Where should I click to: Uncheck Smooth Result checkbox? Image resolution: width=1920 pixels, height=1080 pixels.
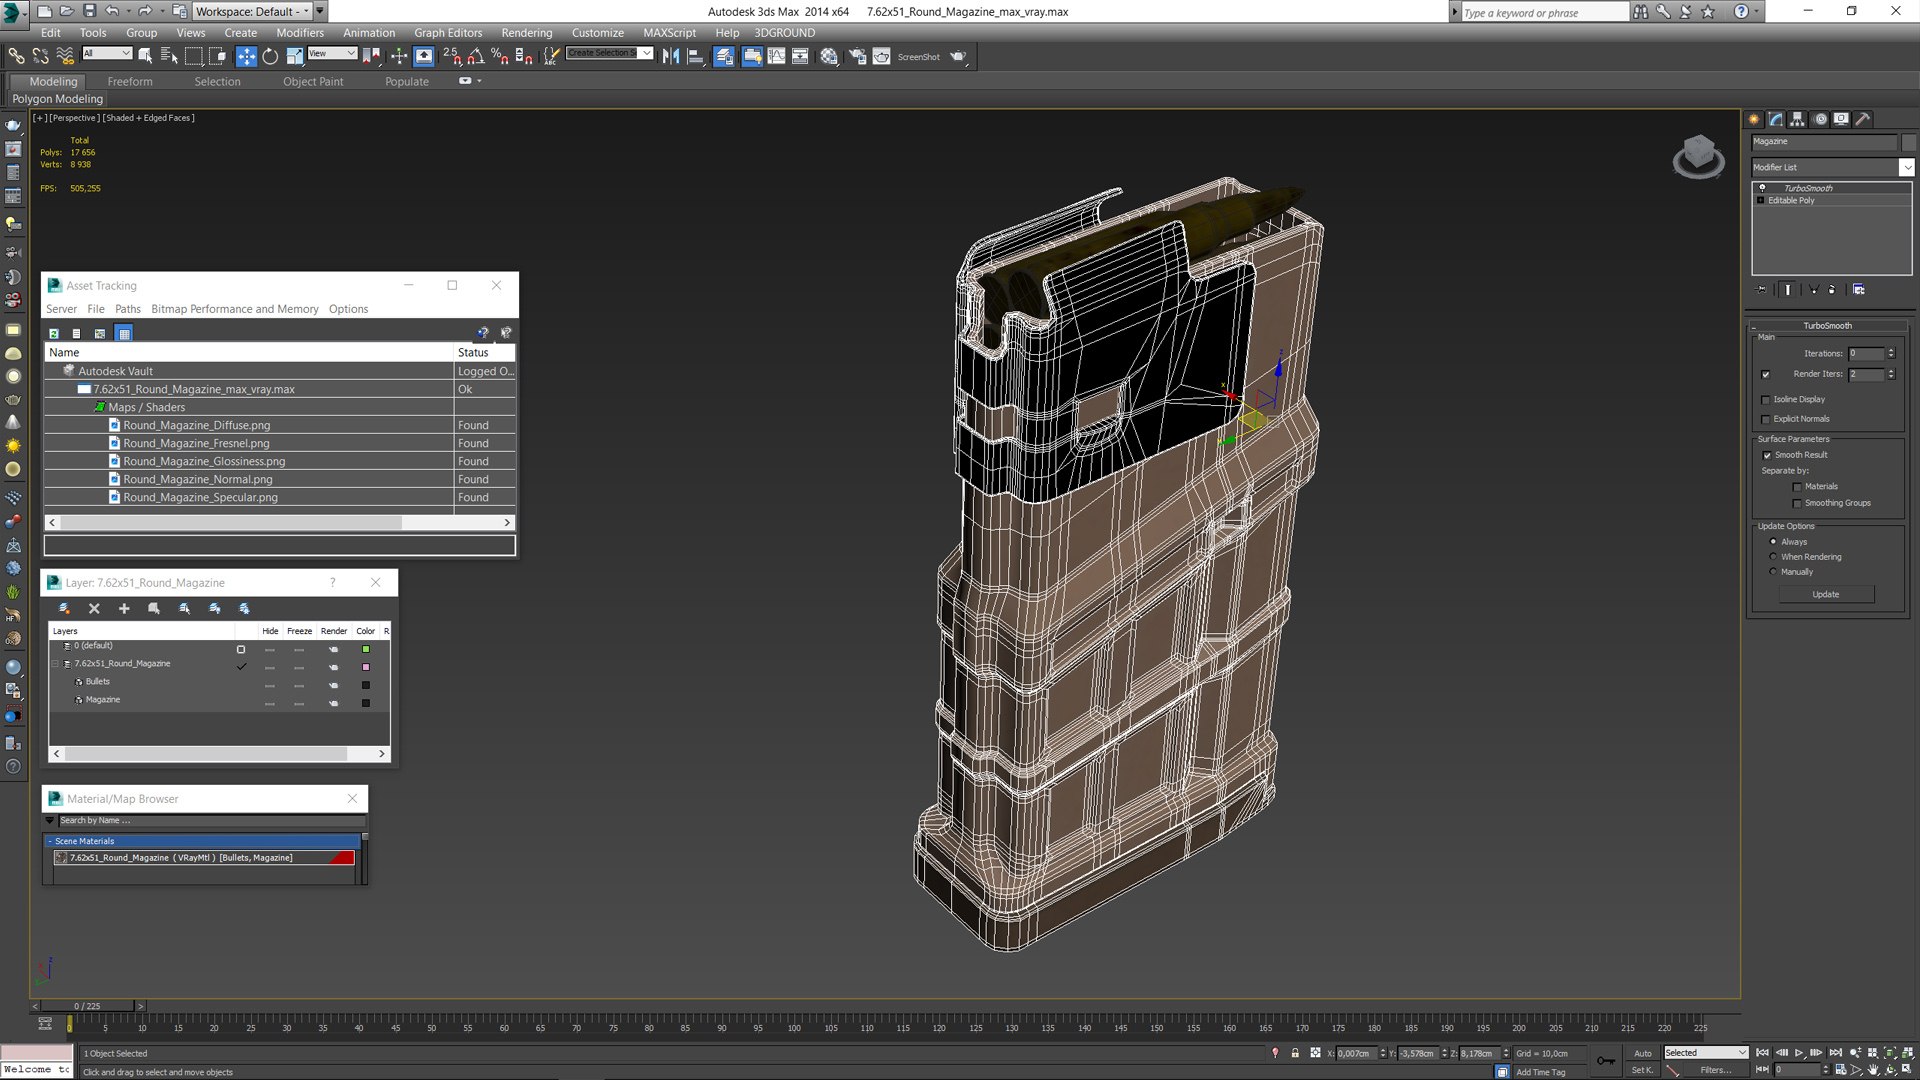tap(1767, 456)
